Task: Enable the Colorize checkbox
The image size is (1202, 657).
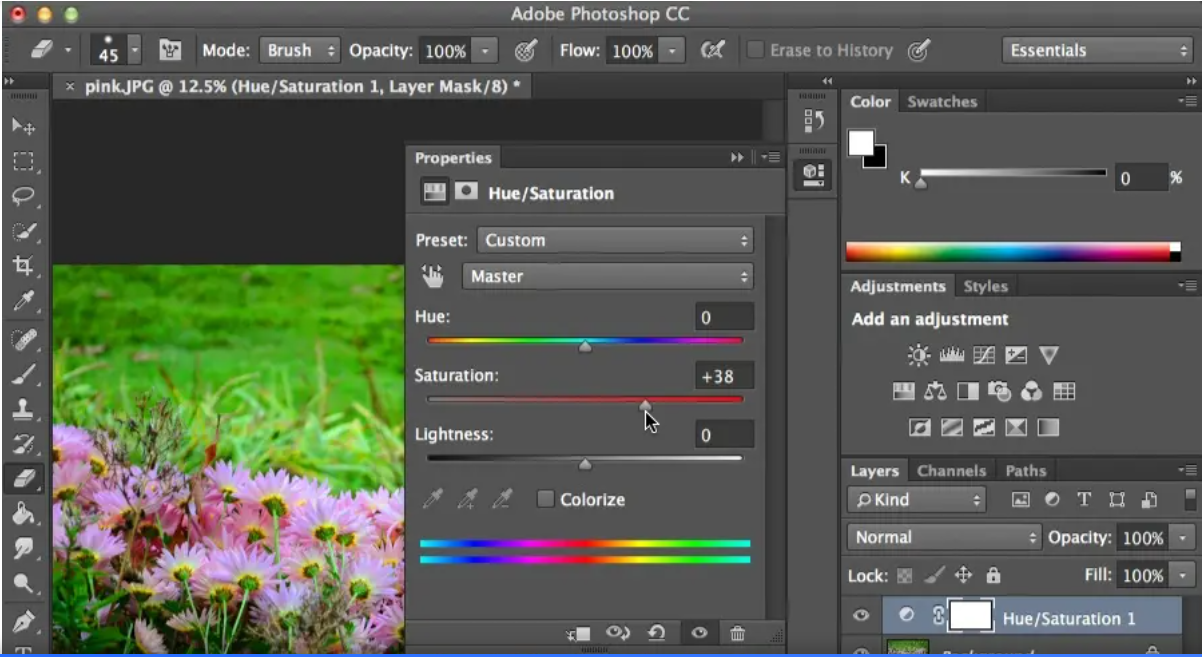Action: (x=545, y=499)
